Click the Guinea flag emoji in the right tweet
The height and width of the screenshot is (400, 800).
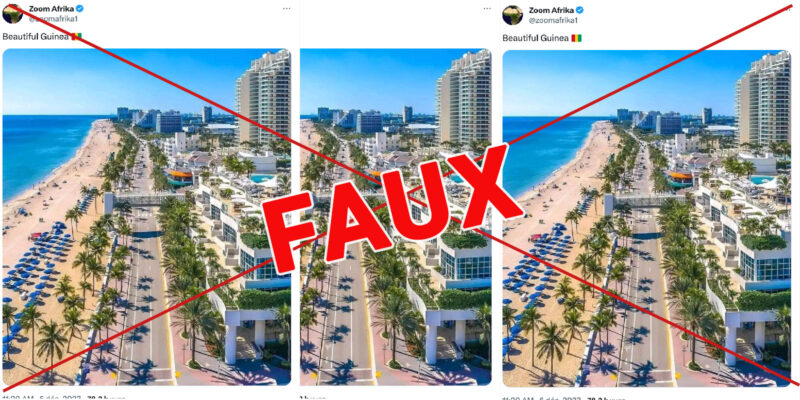pos(577,38)
